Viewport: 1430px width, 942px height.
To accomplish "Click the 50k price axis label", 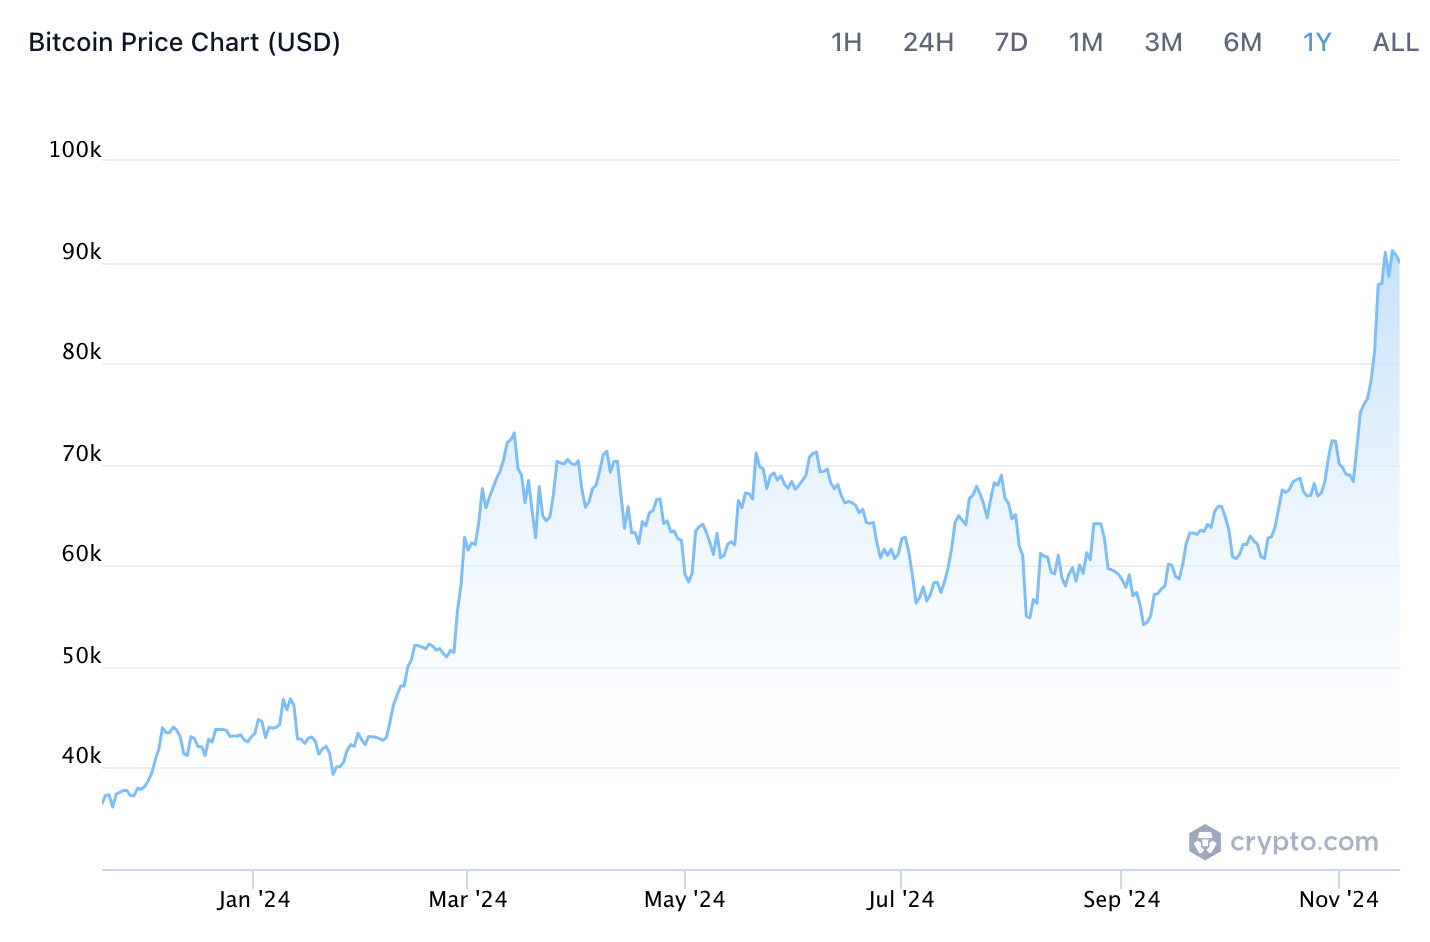I will (81, 656).
